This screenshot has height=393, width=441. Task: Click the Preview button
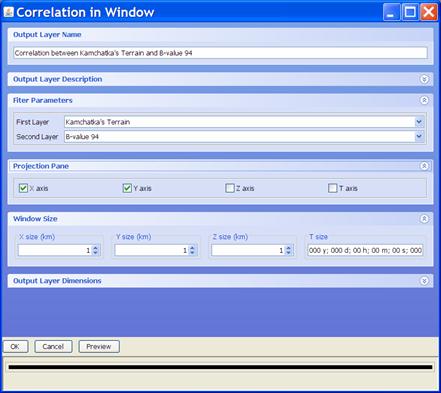(x=99, y=347)
